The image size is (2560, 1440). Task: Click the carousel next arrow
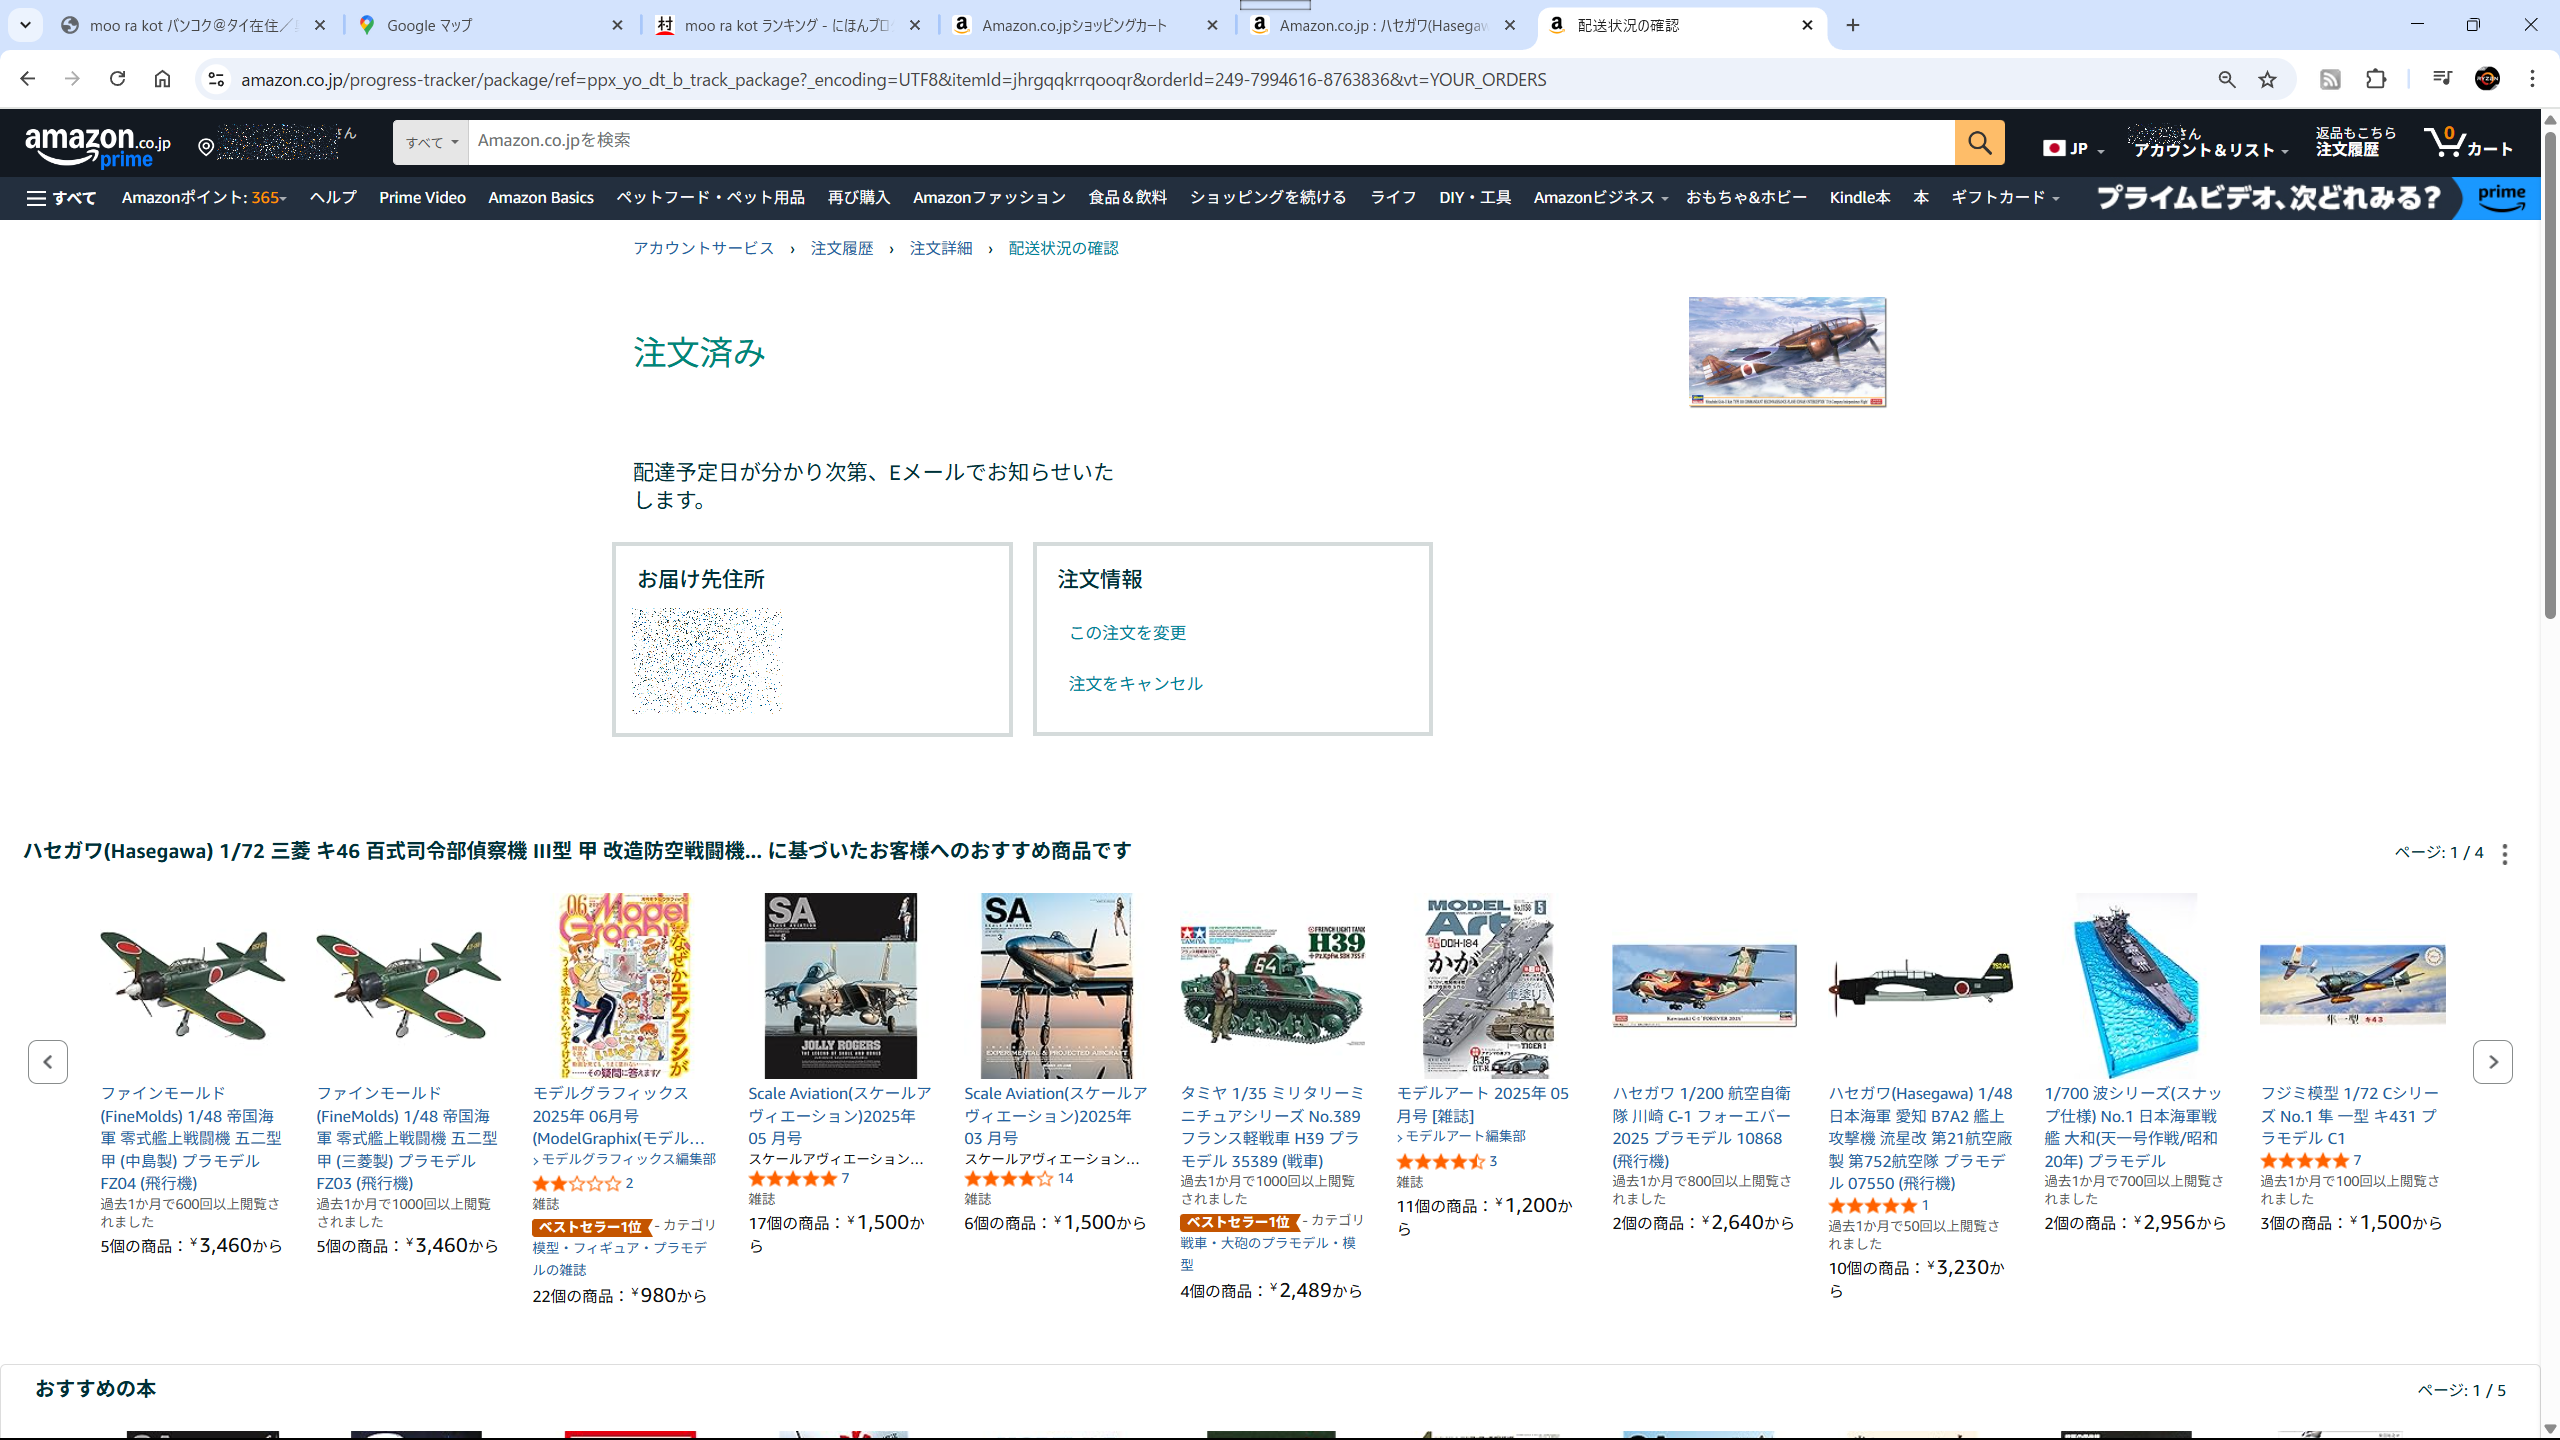tap(2492, 1062)
